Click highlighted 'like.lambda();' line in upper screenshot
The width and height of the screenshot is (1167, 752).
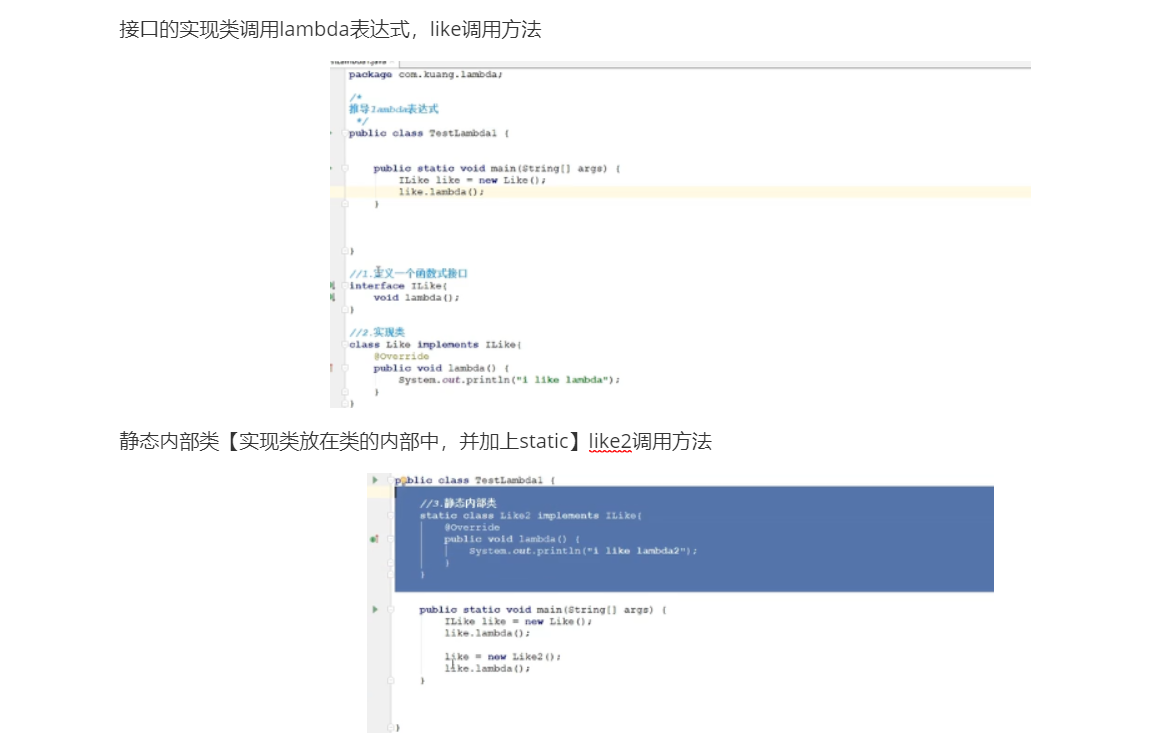click(441, 192)
